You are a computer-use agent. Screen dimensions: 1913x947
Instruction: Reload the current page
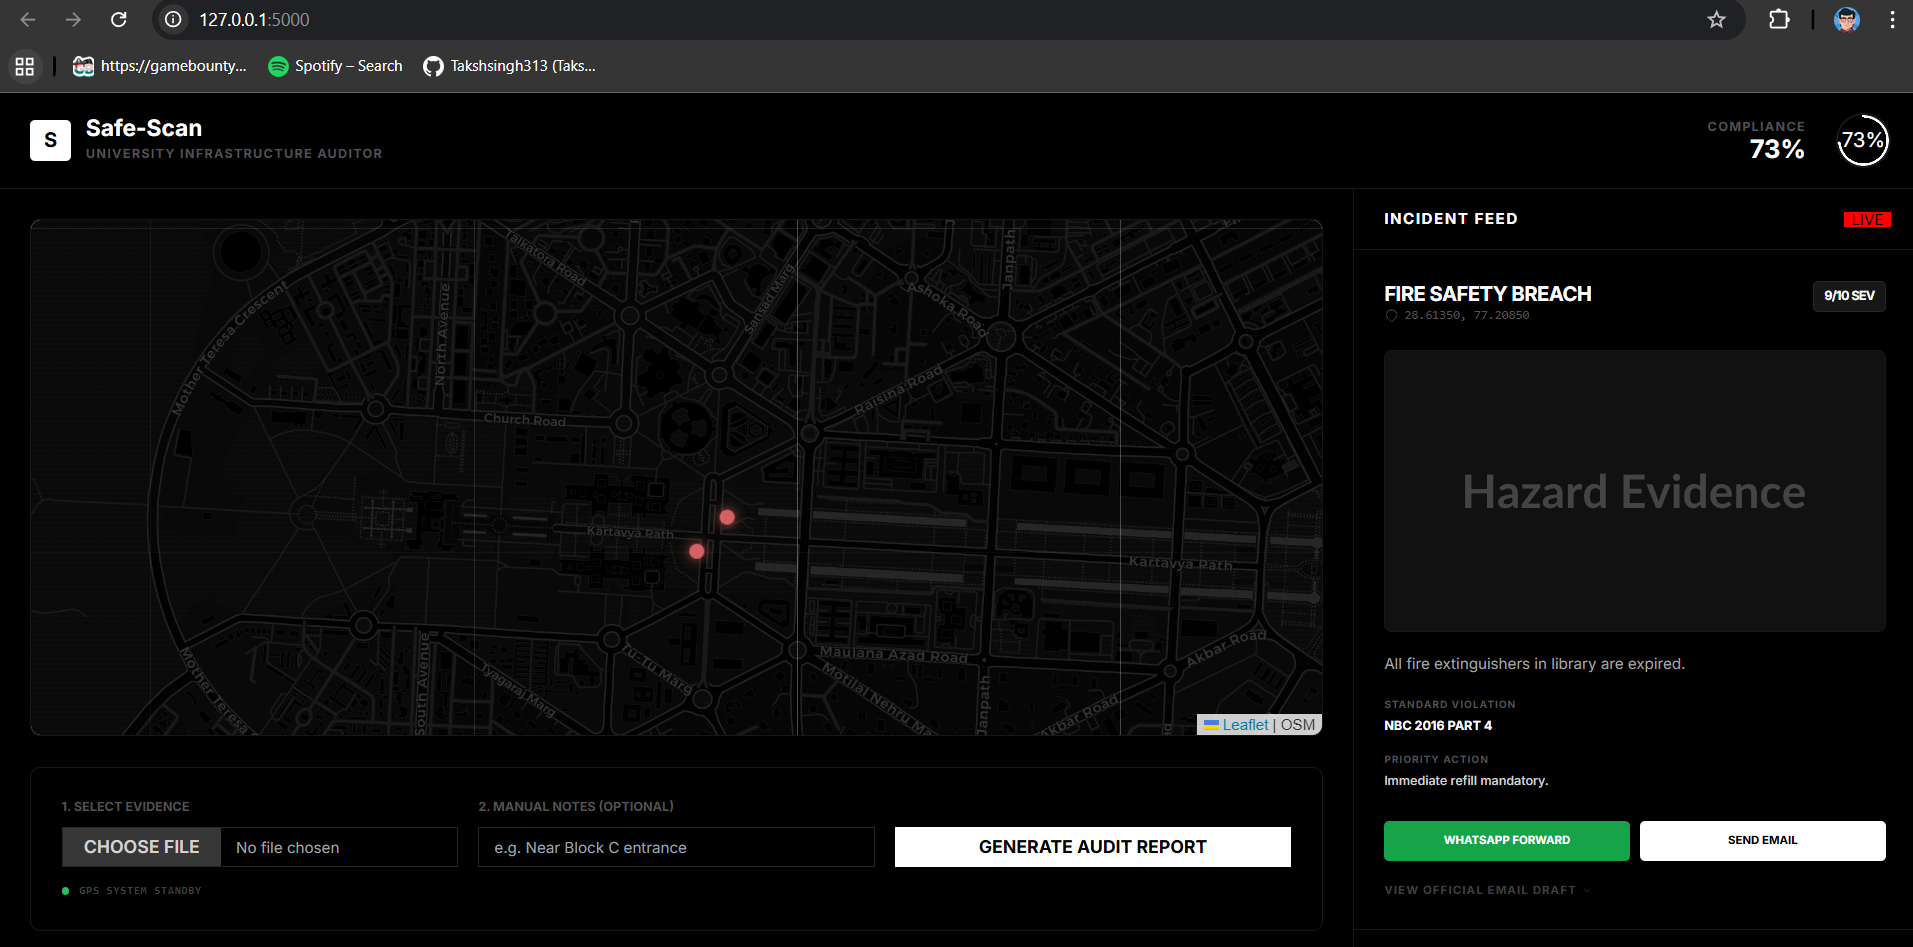pos(118,20)
